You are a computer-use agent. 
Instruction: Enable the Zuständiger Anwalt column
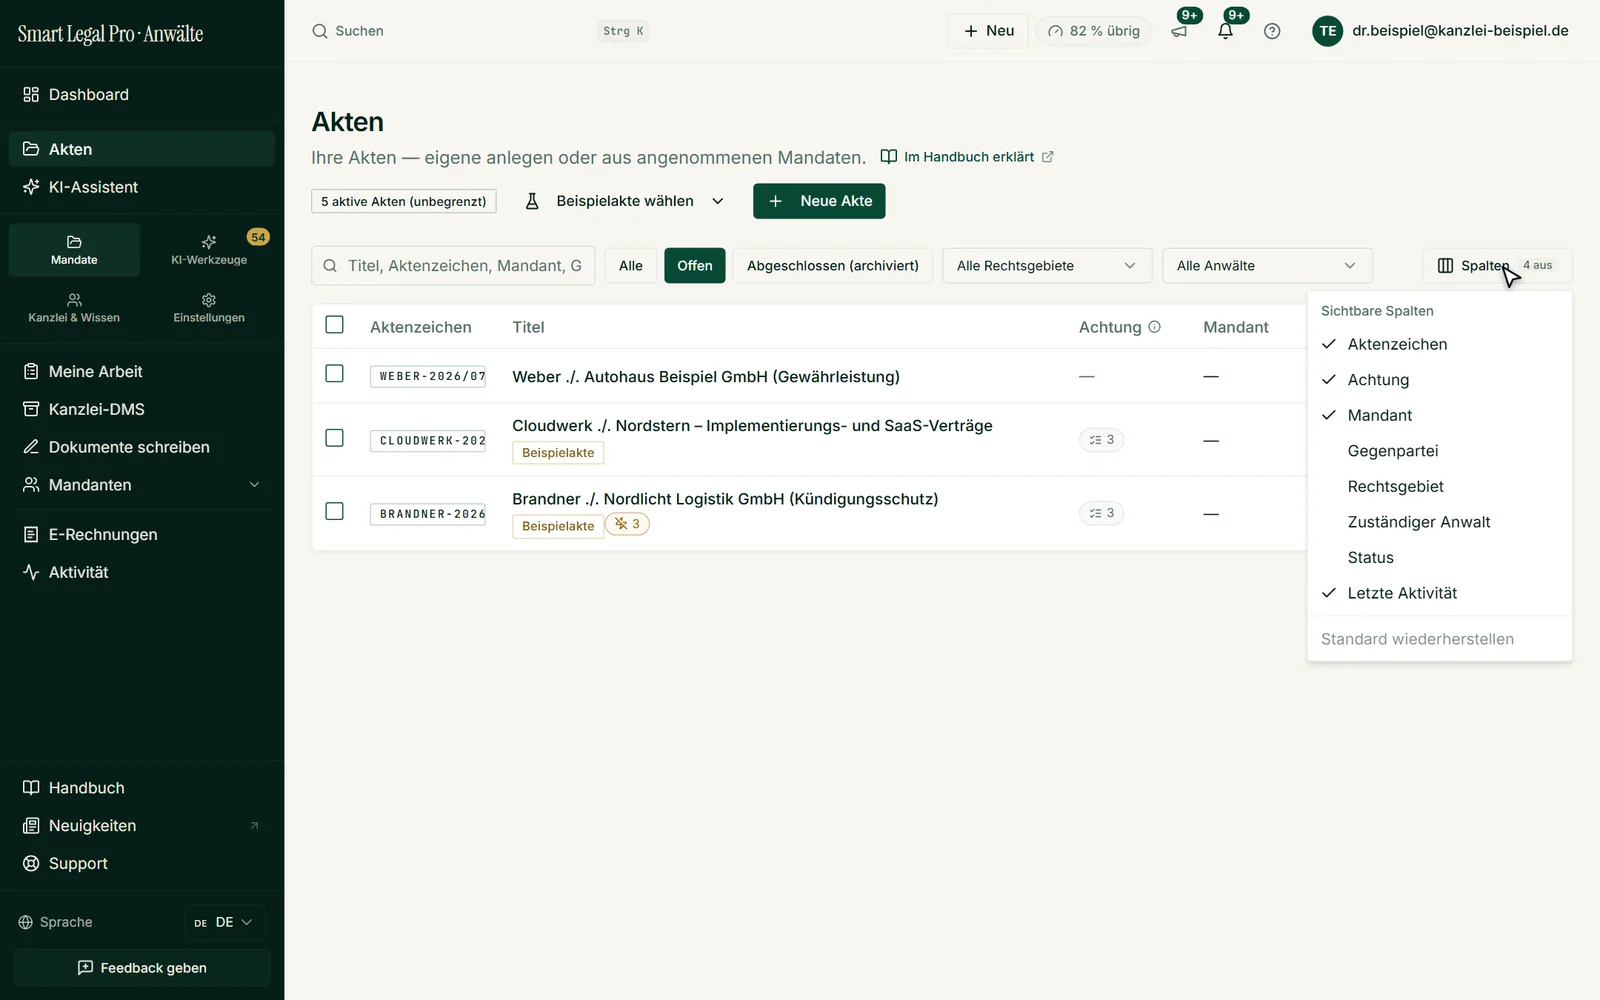coord(1439,522)
